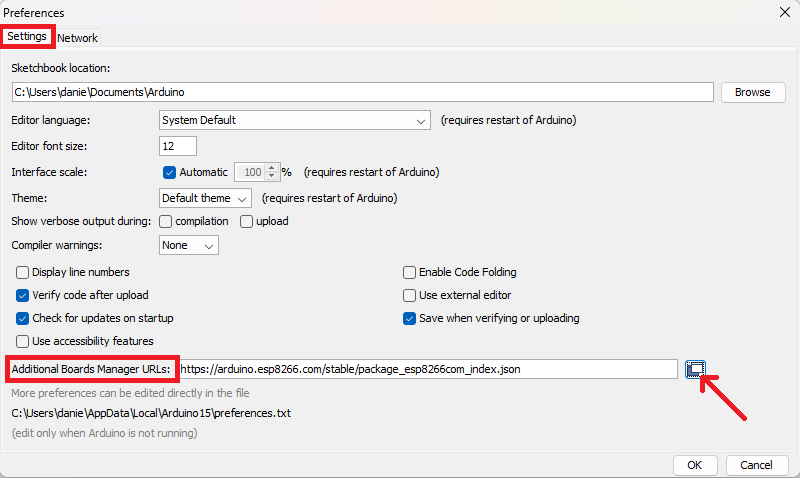Click the interface scale percentage field showing 100

tap(250, 172)
